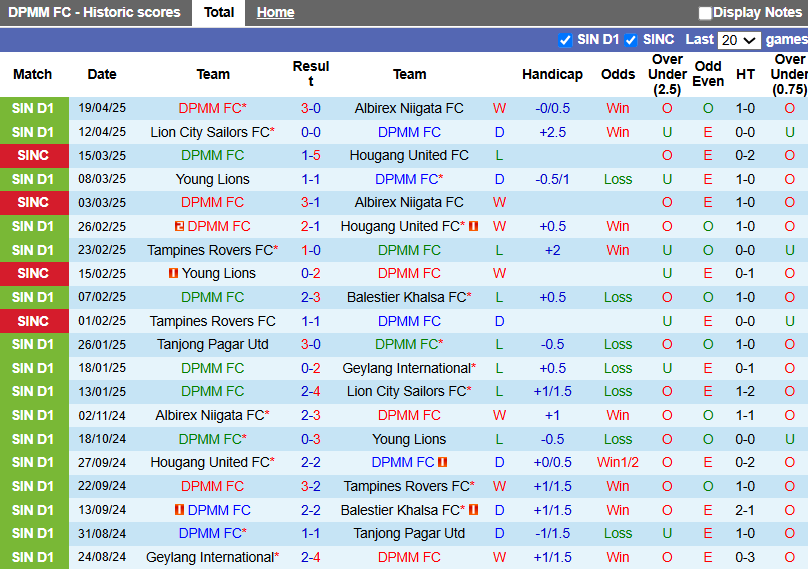The image size is (808, 569).
Task: Click red card icon before Young Lions 15/02/25
Action: (173, 273)
